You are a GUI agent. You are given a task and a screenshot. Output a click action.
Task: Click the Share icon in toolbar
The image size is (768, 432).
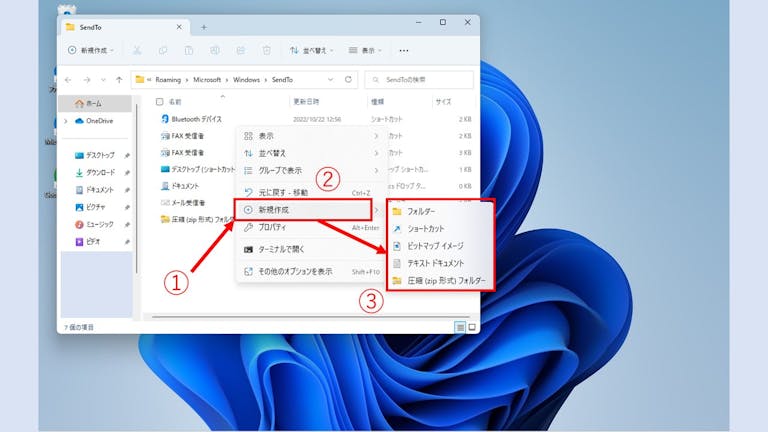tap(240, 50)
